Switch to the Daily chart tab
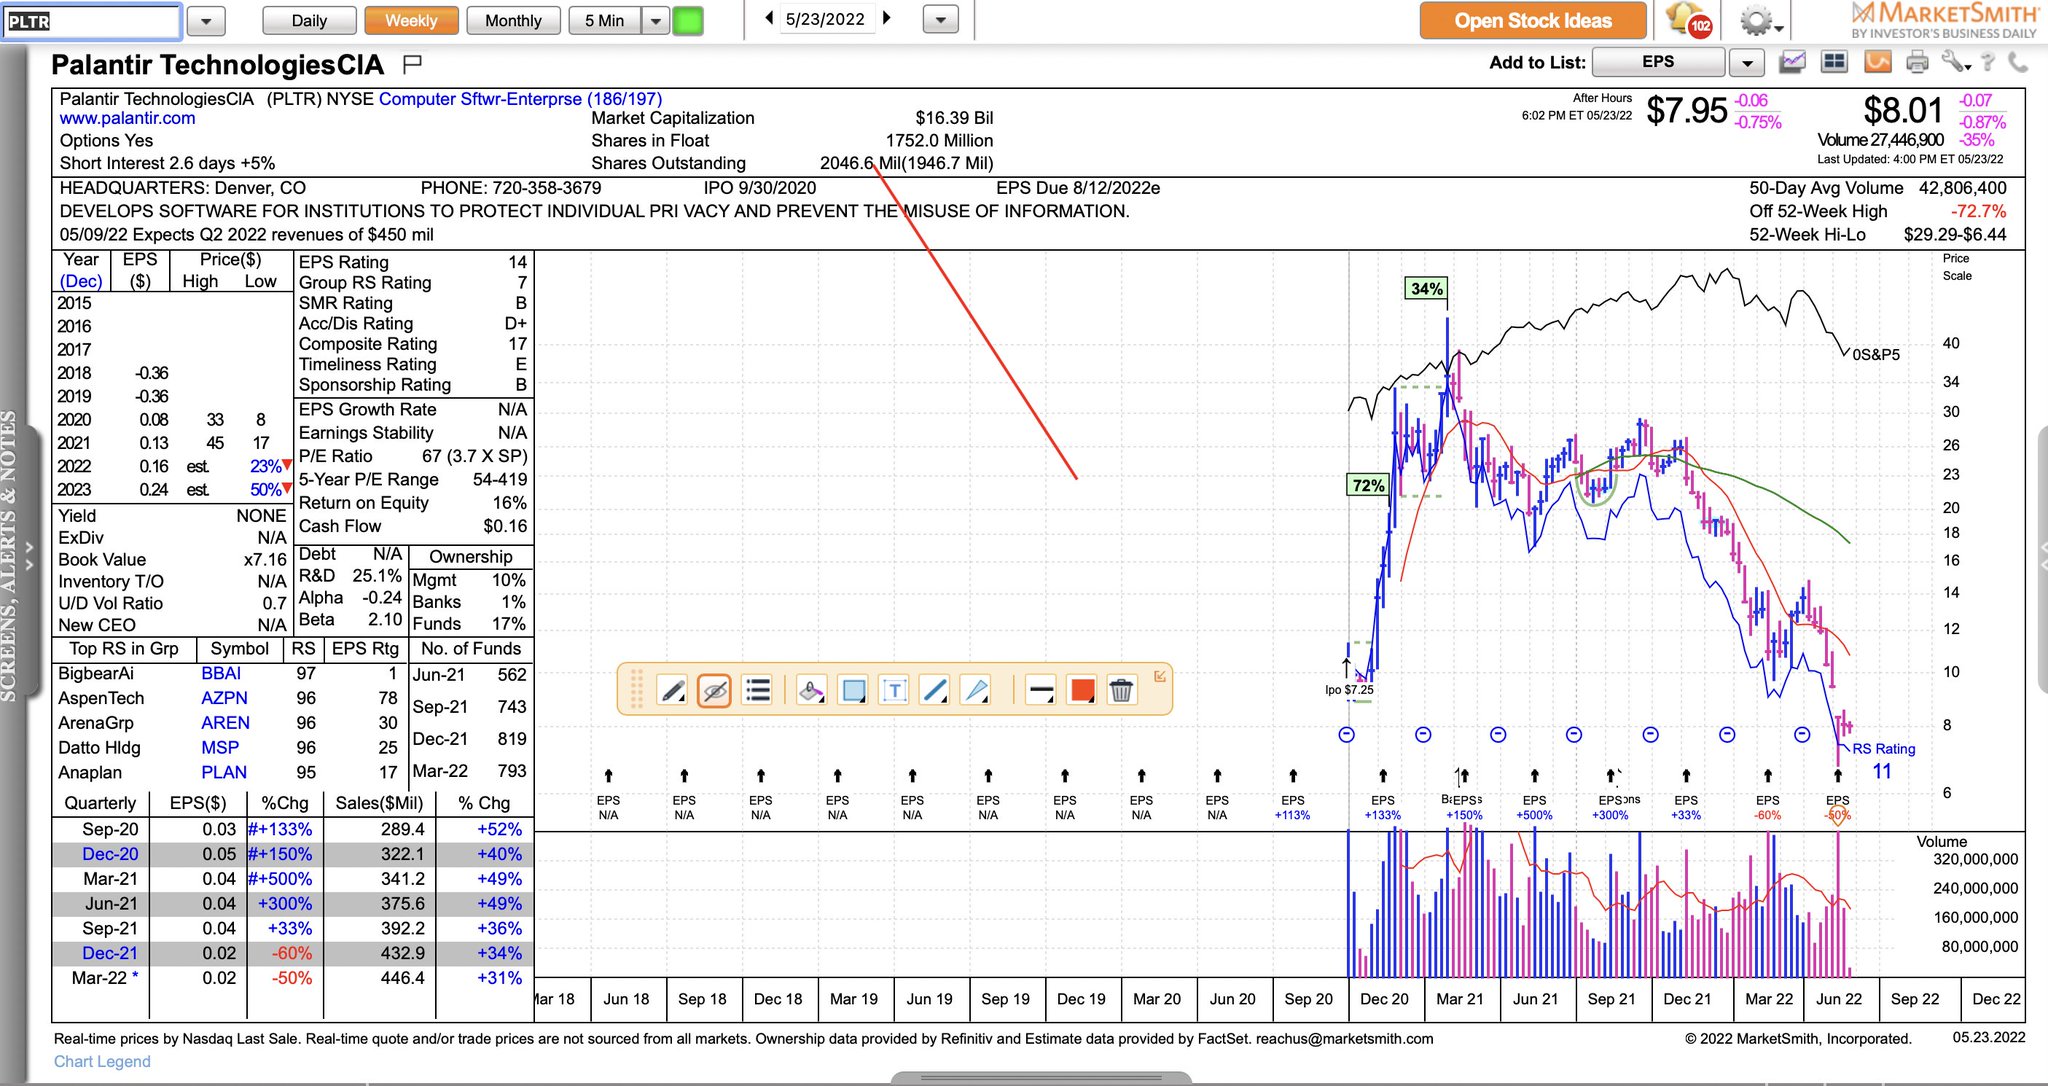2048x1086 pixels. tap(309, 20)
